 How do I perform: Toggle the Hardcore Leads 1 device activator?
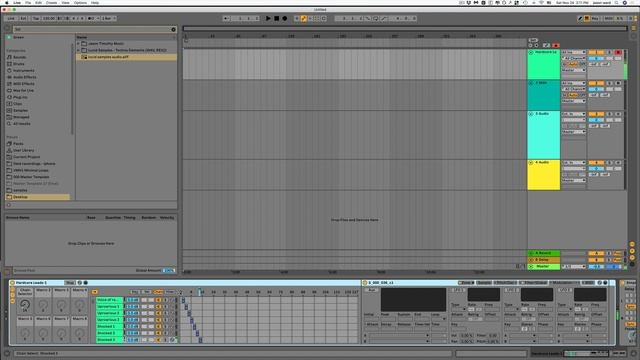pos(12,282)
